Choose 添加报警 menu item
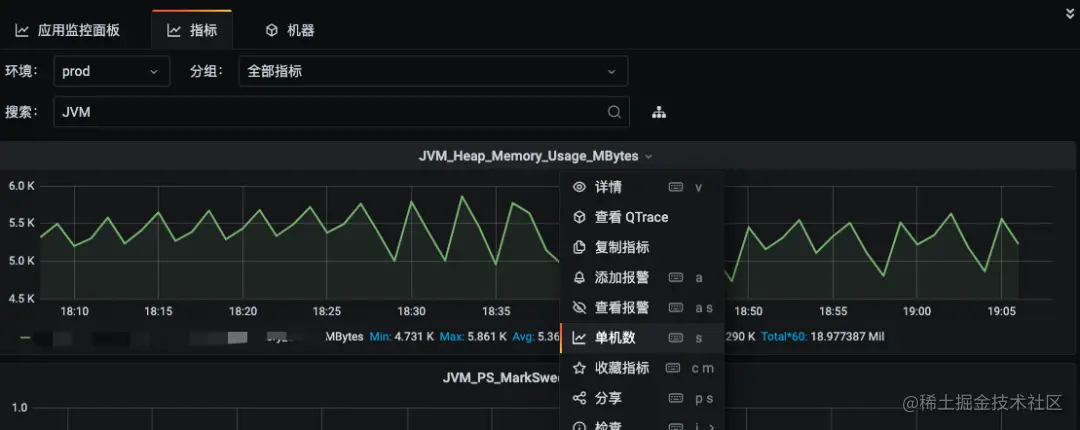 click(x=642, y=278)
